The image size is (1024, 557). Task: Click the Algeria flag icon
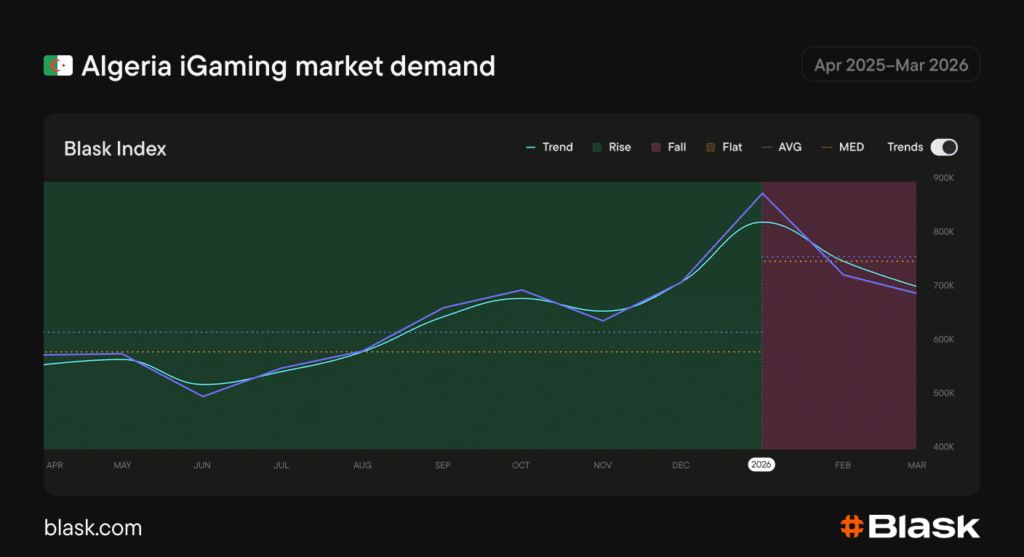tap(58, 66)
